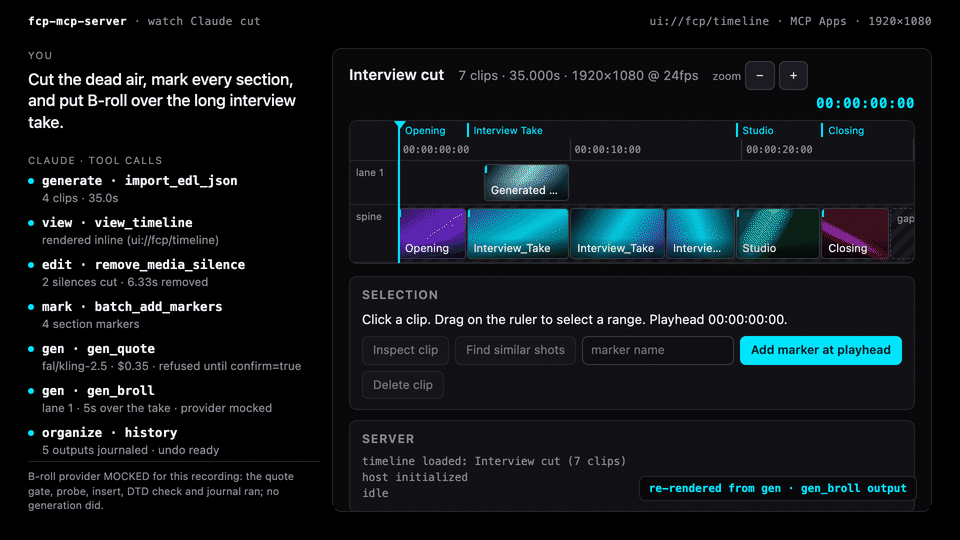Viewport: 960px width, 540px height.
Task: Click the 'fcp-mcp-server' header title
Action: pyautogui.click(x=77, y=21)
